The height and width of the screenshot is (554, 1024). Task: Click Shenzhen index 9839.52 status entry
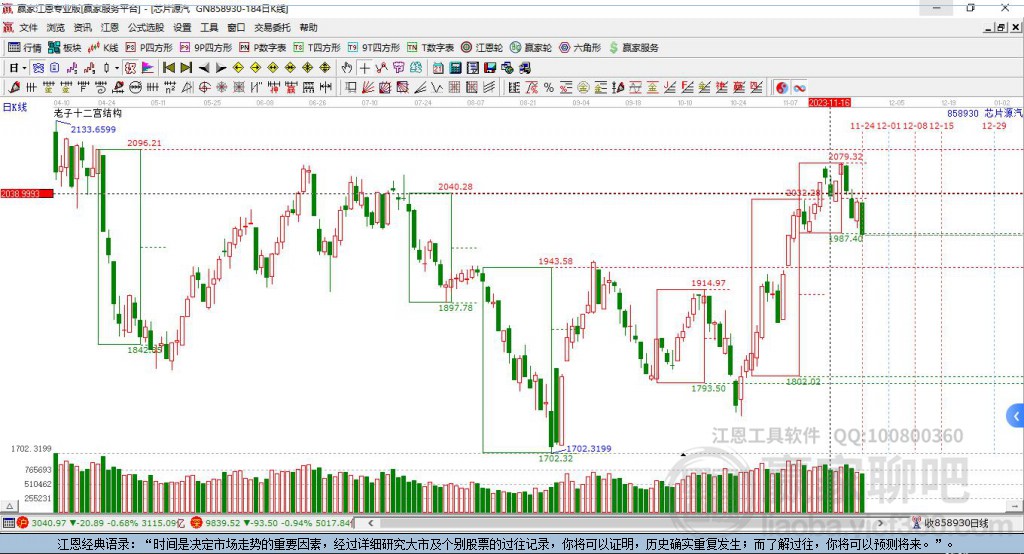(x=272, y=523)
